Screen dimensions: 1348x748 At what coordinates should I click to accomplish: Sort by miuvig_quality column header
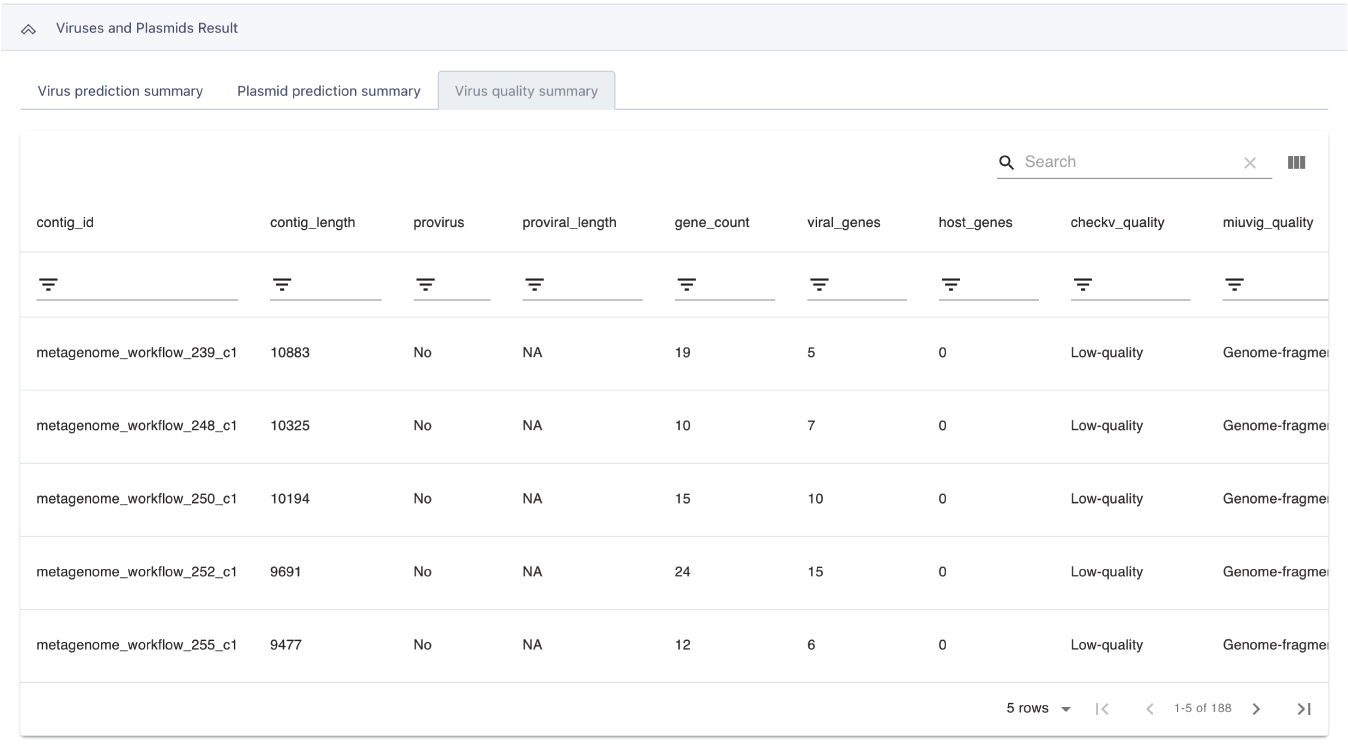pyautogui.click(x=1268, y=223)
